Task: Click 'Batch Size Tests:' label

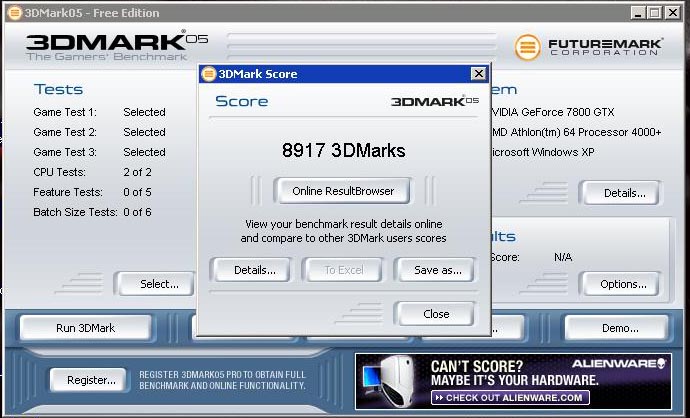Action: [75, 212]
